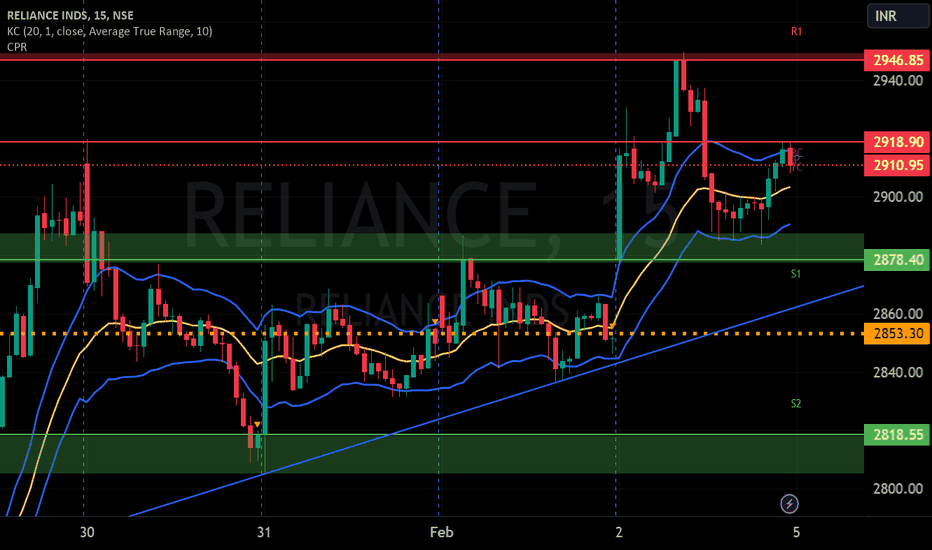Click the 2910.95 current price label
Viewport: 932px width, 550px height.
(x=897, y=165)
